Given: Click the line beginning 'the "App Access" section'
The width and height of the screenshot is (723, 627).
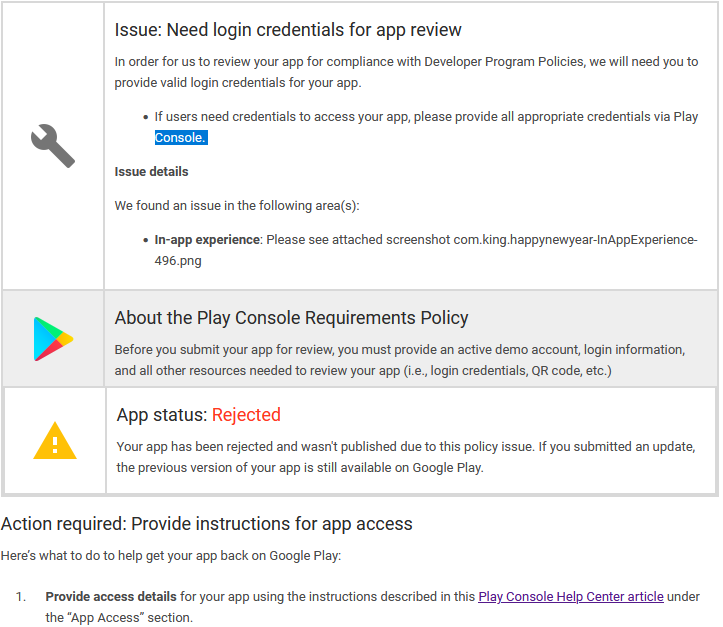Looking at the screenshot, I should [x=119, y=618].
